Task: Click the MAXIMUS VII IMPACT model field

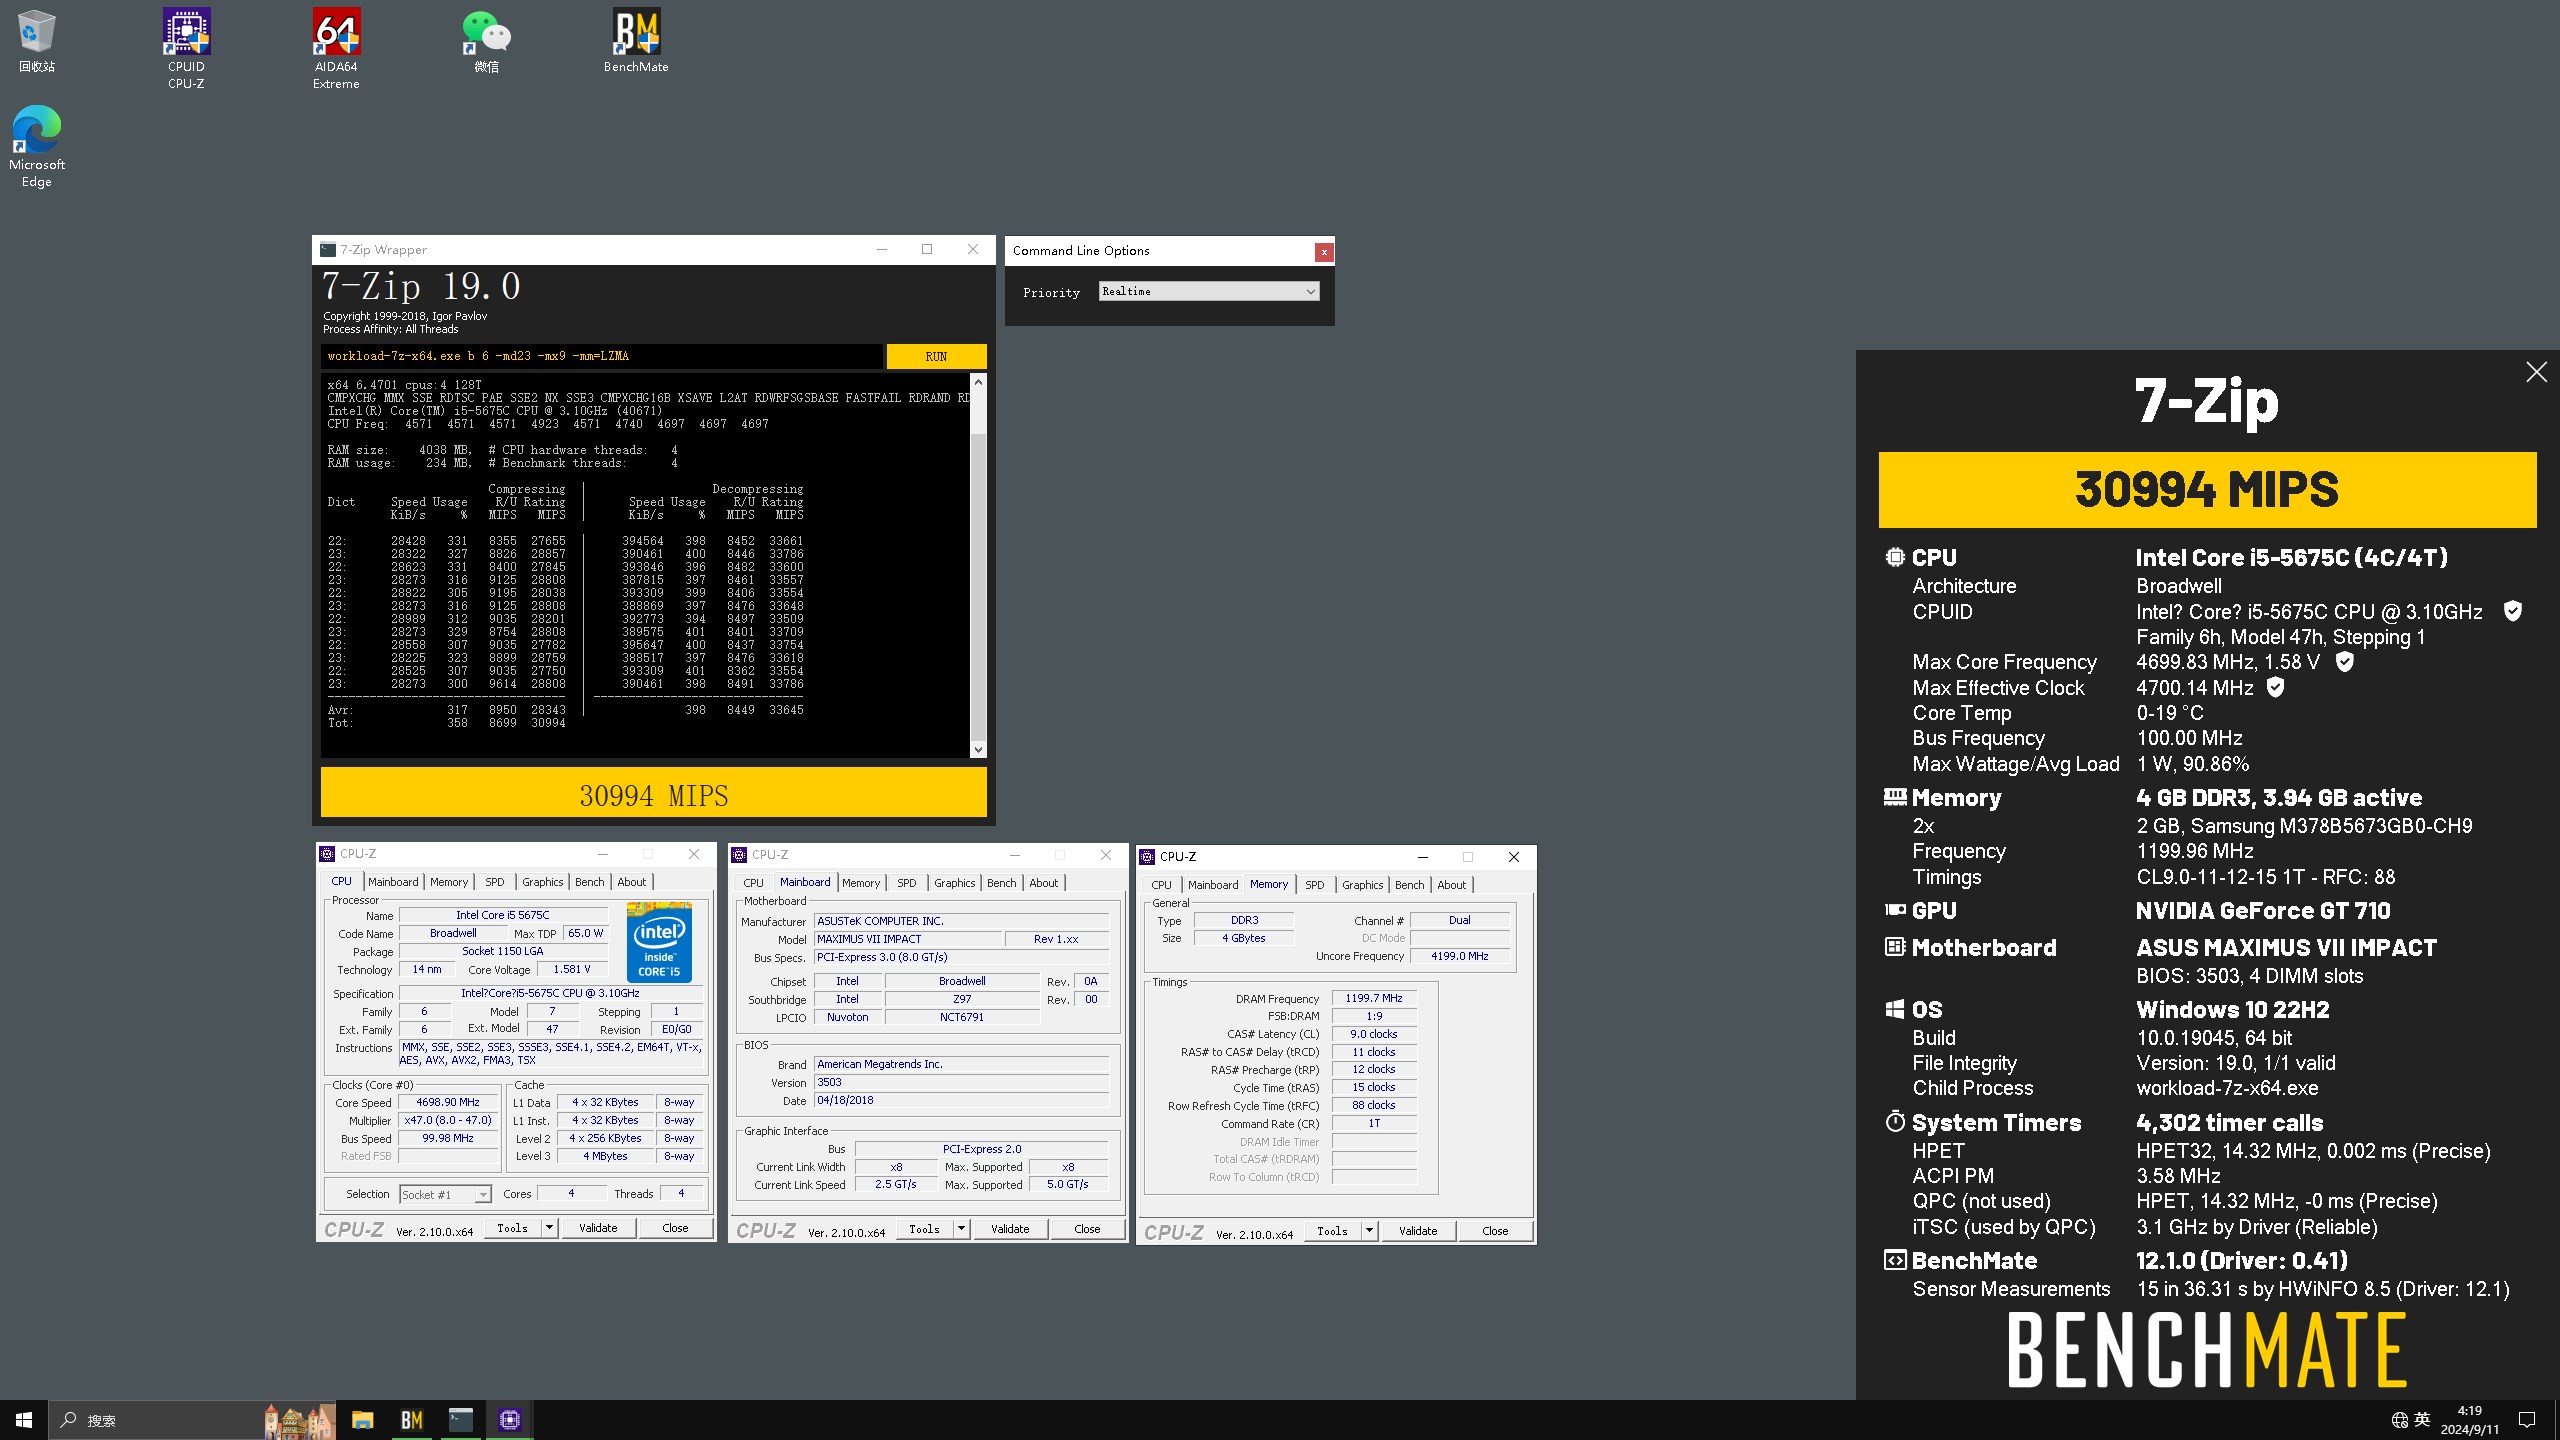Action: click(x=908, y=939)
